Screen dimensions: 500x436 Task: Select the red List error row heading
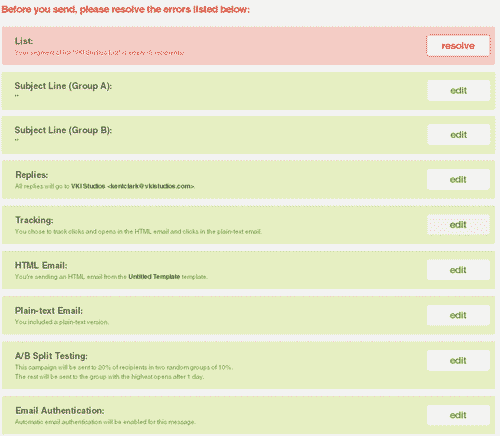coord(24,41)
